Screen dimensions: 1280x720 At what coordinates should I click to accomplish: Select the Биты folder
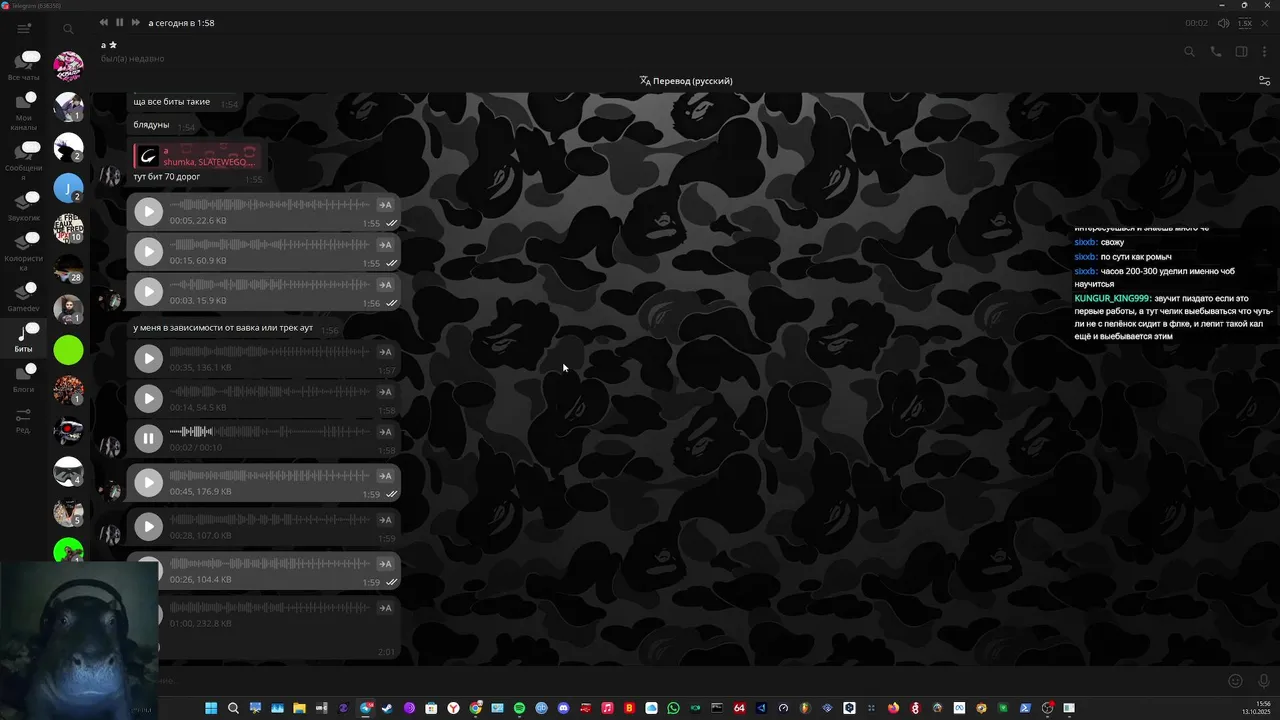click(x=24, y=338)
